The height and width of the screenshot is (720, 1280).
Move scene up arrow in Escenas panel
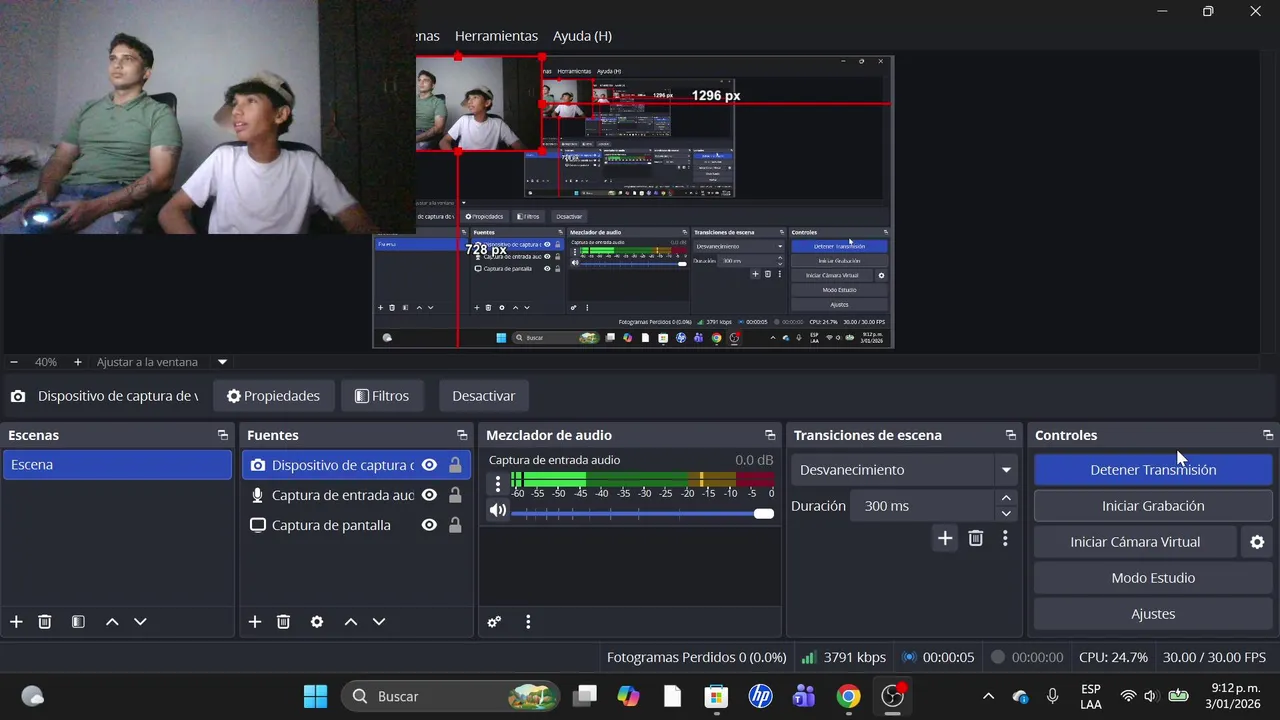click(x=112, y=622)
